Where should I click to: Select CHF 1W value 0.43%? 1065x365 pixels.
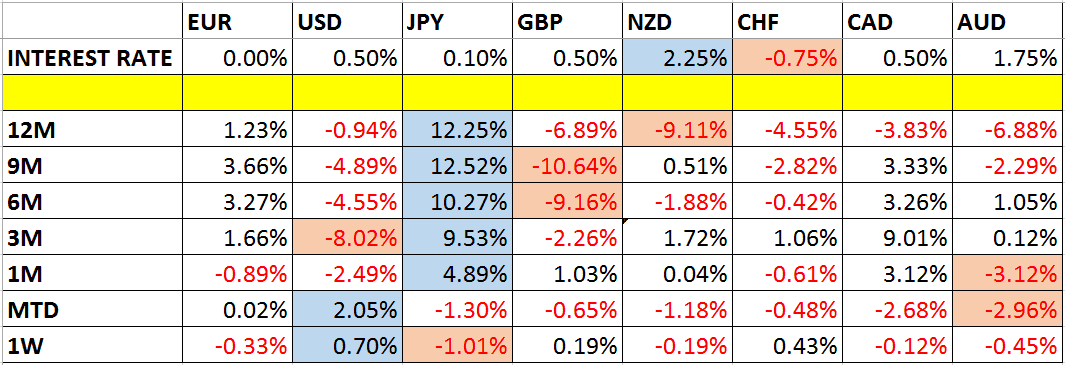788,343
